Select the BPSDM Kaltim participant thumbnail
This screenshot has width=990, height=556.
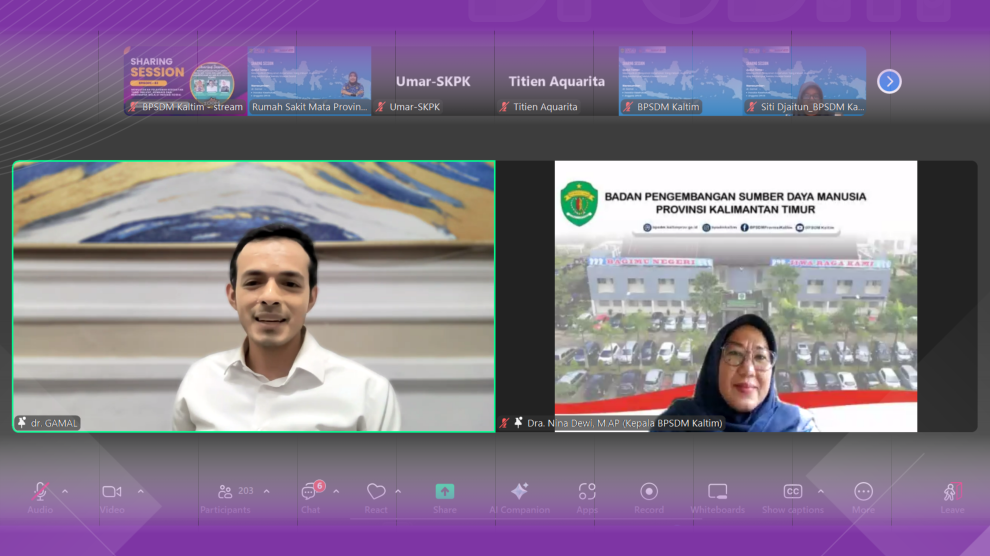pyautogui.click(x=681, y=81)
